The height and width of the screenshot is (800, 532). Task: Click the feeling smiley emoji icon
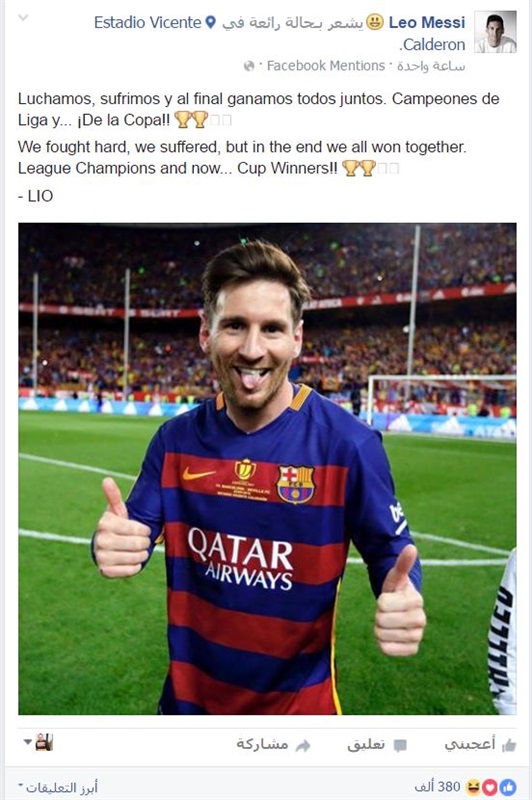375,22
